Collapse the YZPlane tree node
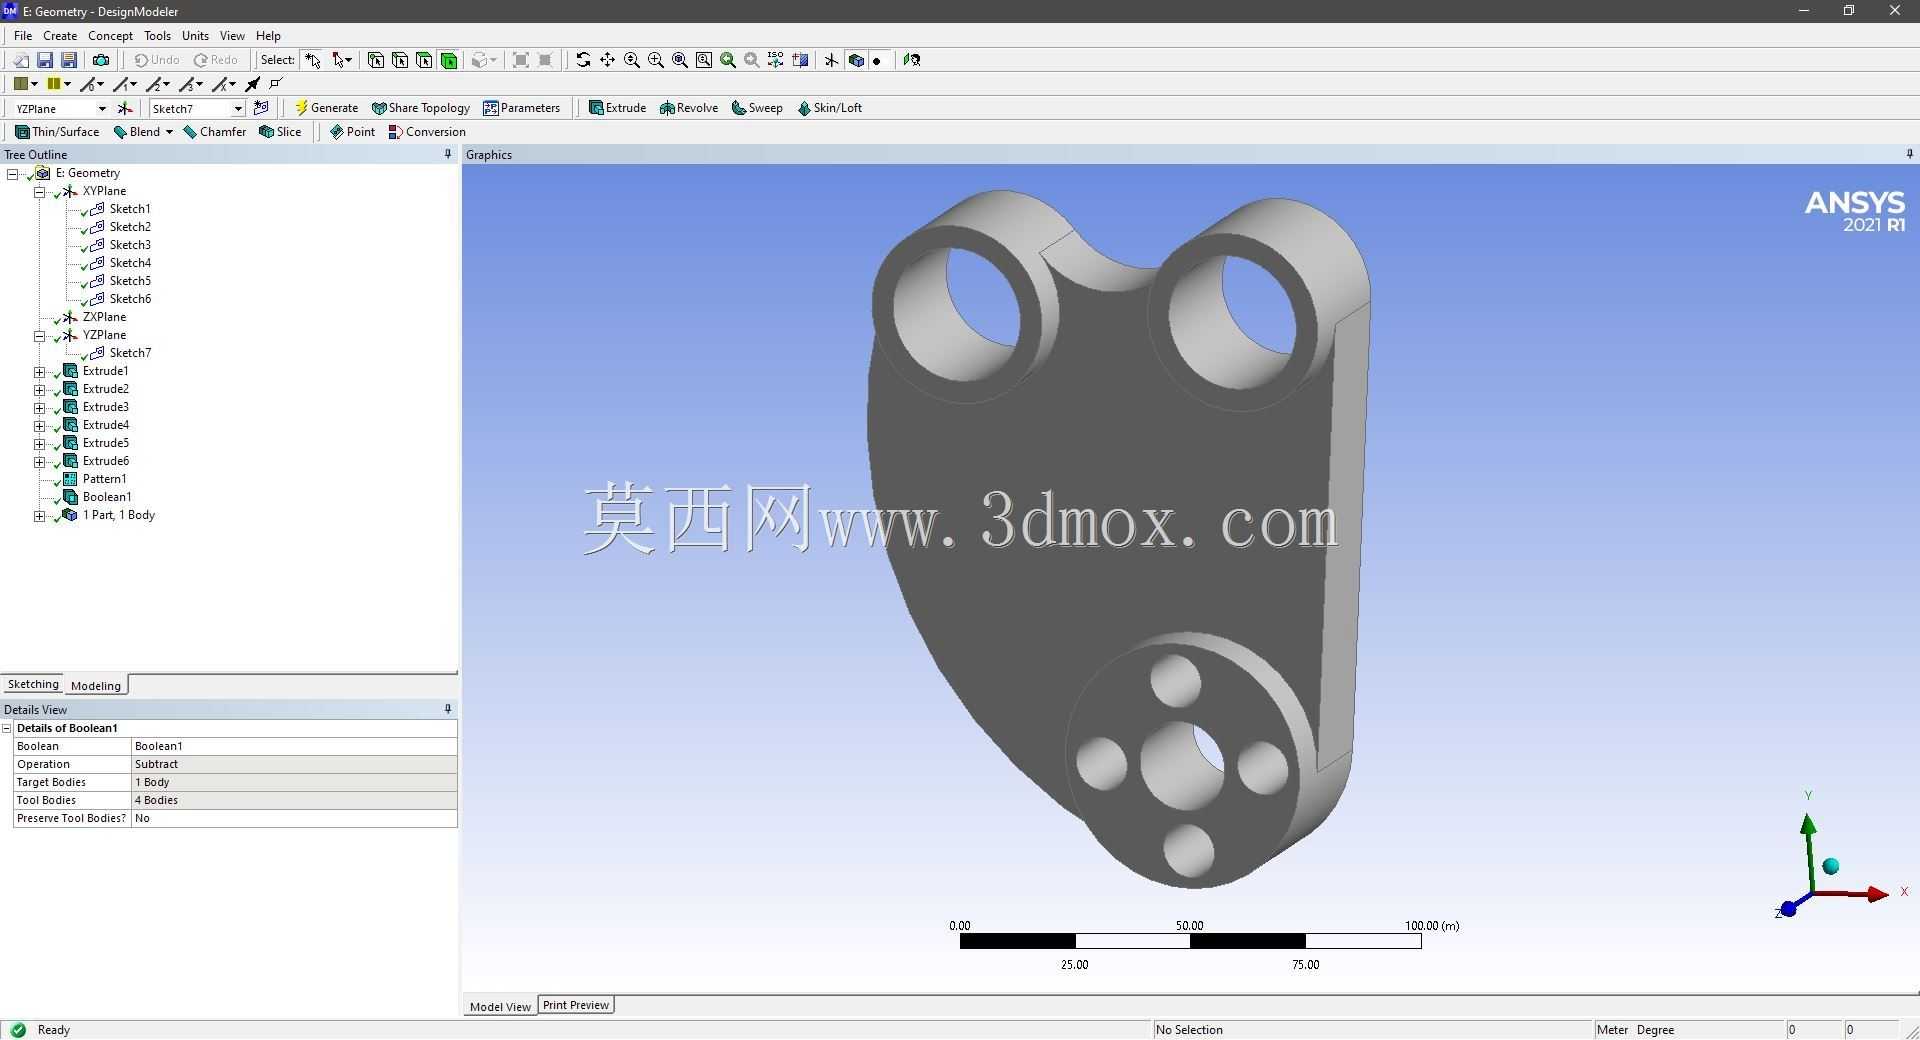Screen dimensions: 1920x1040 [40, 335]
